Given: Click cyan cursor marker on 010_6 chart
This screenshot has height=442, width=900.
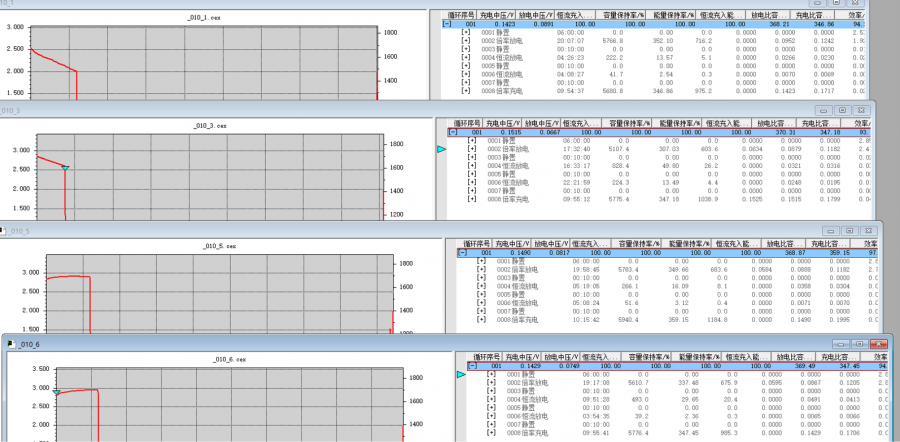Looking at the screenshot, I should [x=57, y=393].
